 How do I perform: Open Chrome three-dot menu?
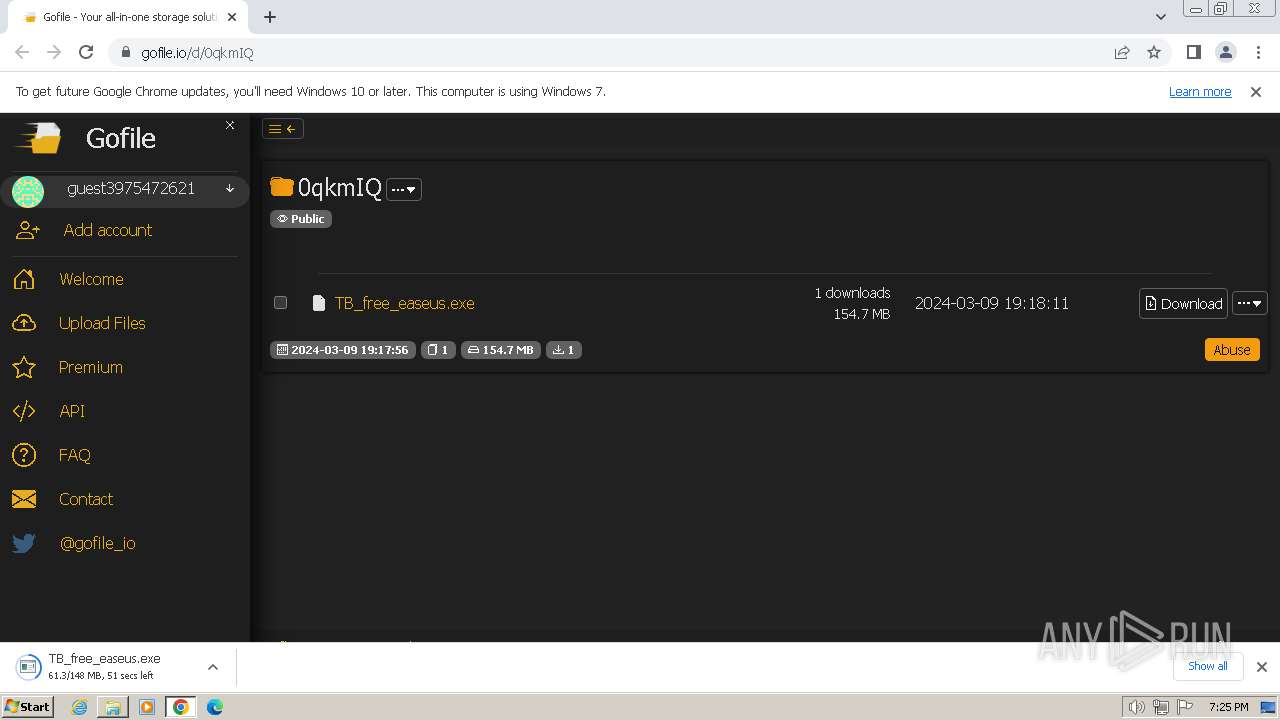1258,52
